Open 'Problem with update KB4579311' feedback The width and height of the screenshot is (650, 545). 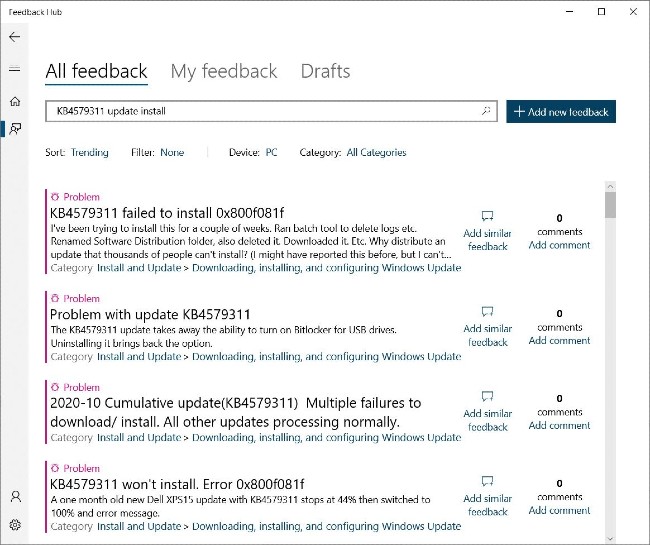point(150,315)
